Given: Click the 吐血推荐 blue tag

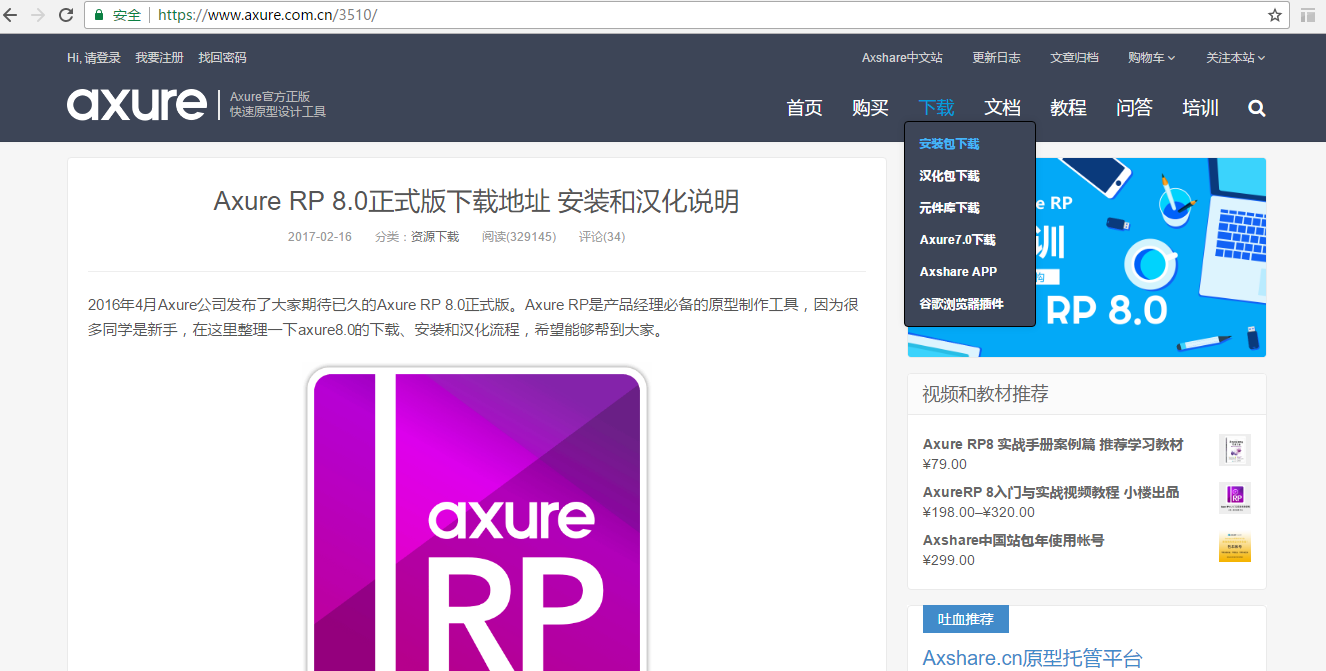Looking at the screenshot, I should pyautogui.click(x=966, y=619).
